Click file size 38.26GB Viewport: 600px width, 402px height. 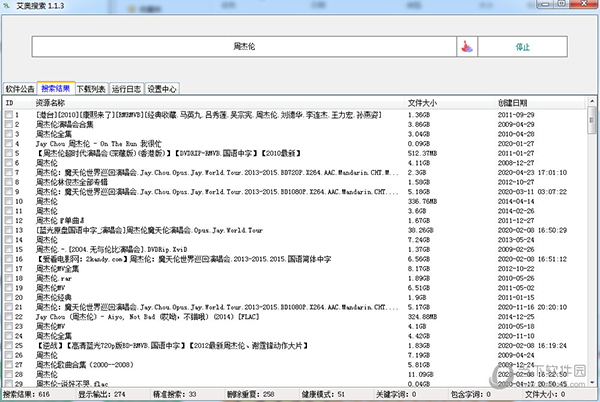419,230
